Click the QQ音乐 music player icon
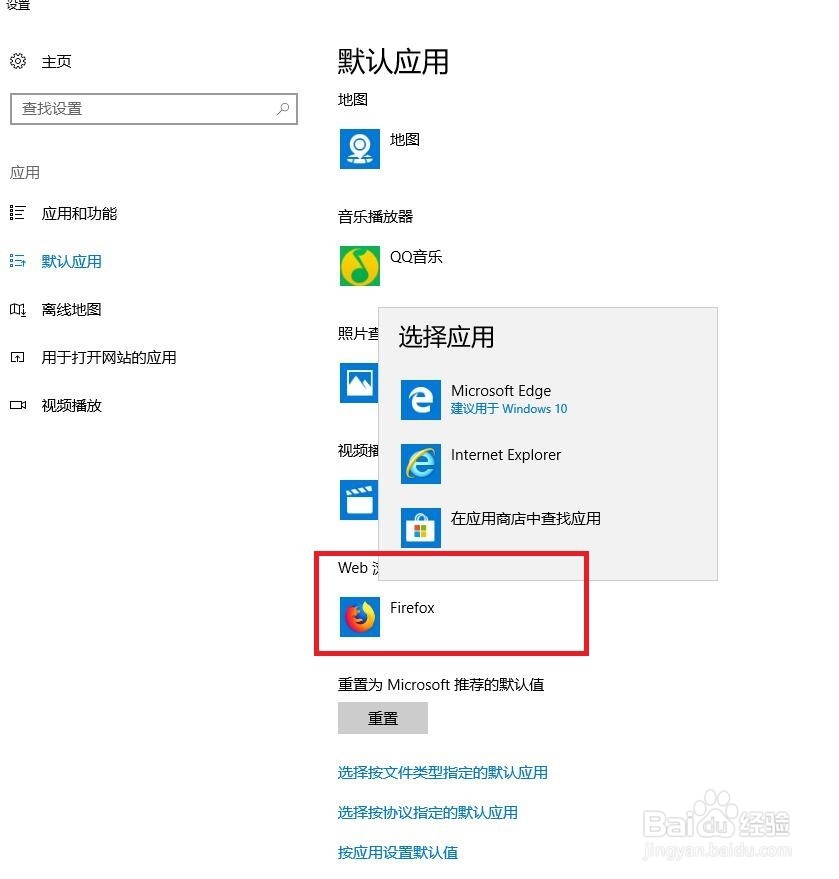Viewport: 839px width, 879px height. point(359,266)
